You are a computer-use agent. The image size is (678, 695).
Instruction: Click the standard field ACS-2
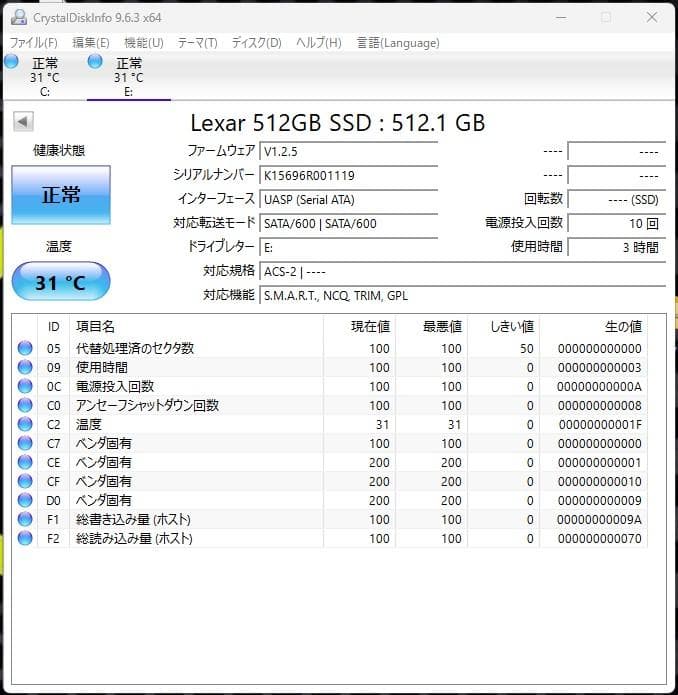pyautogui.click(x=463, y=271)
